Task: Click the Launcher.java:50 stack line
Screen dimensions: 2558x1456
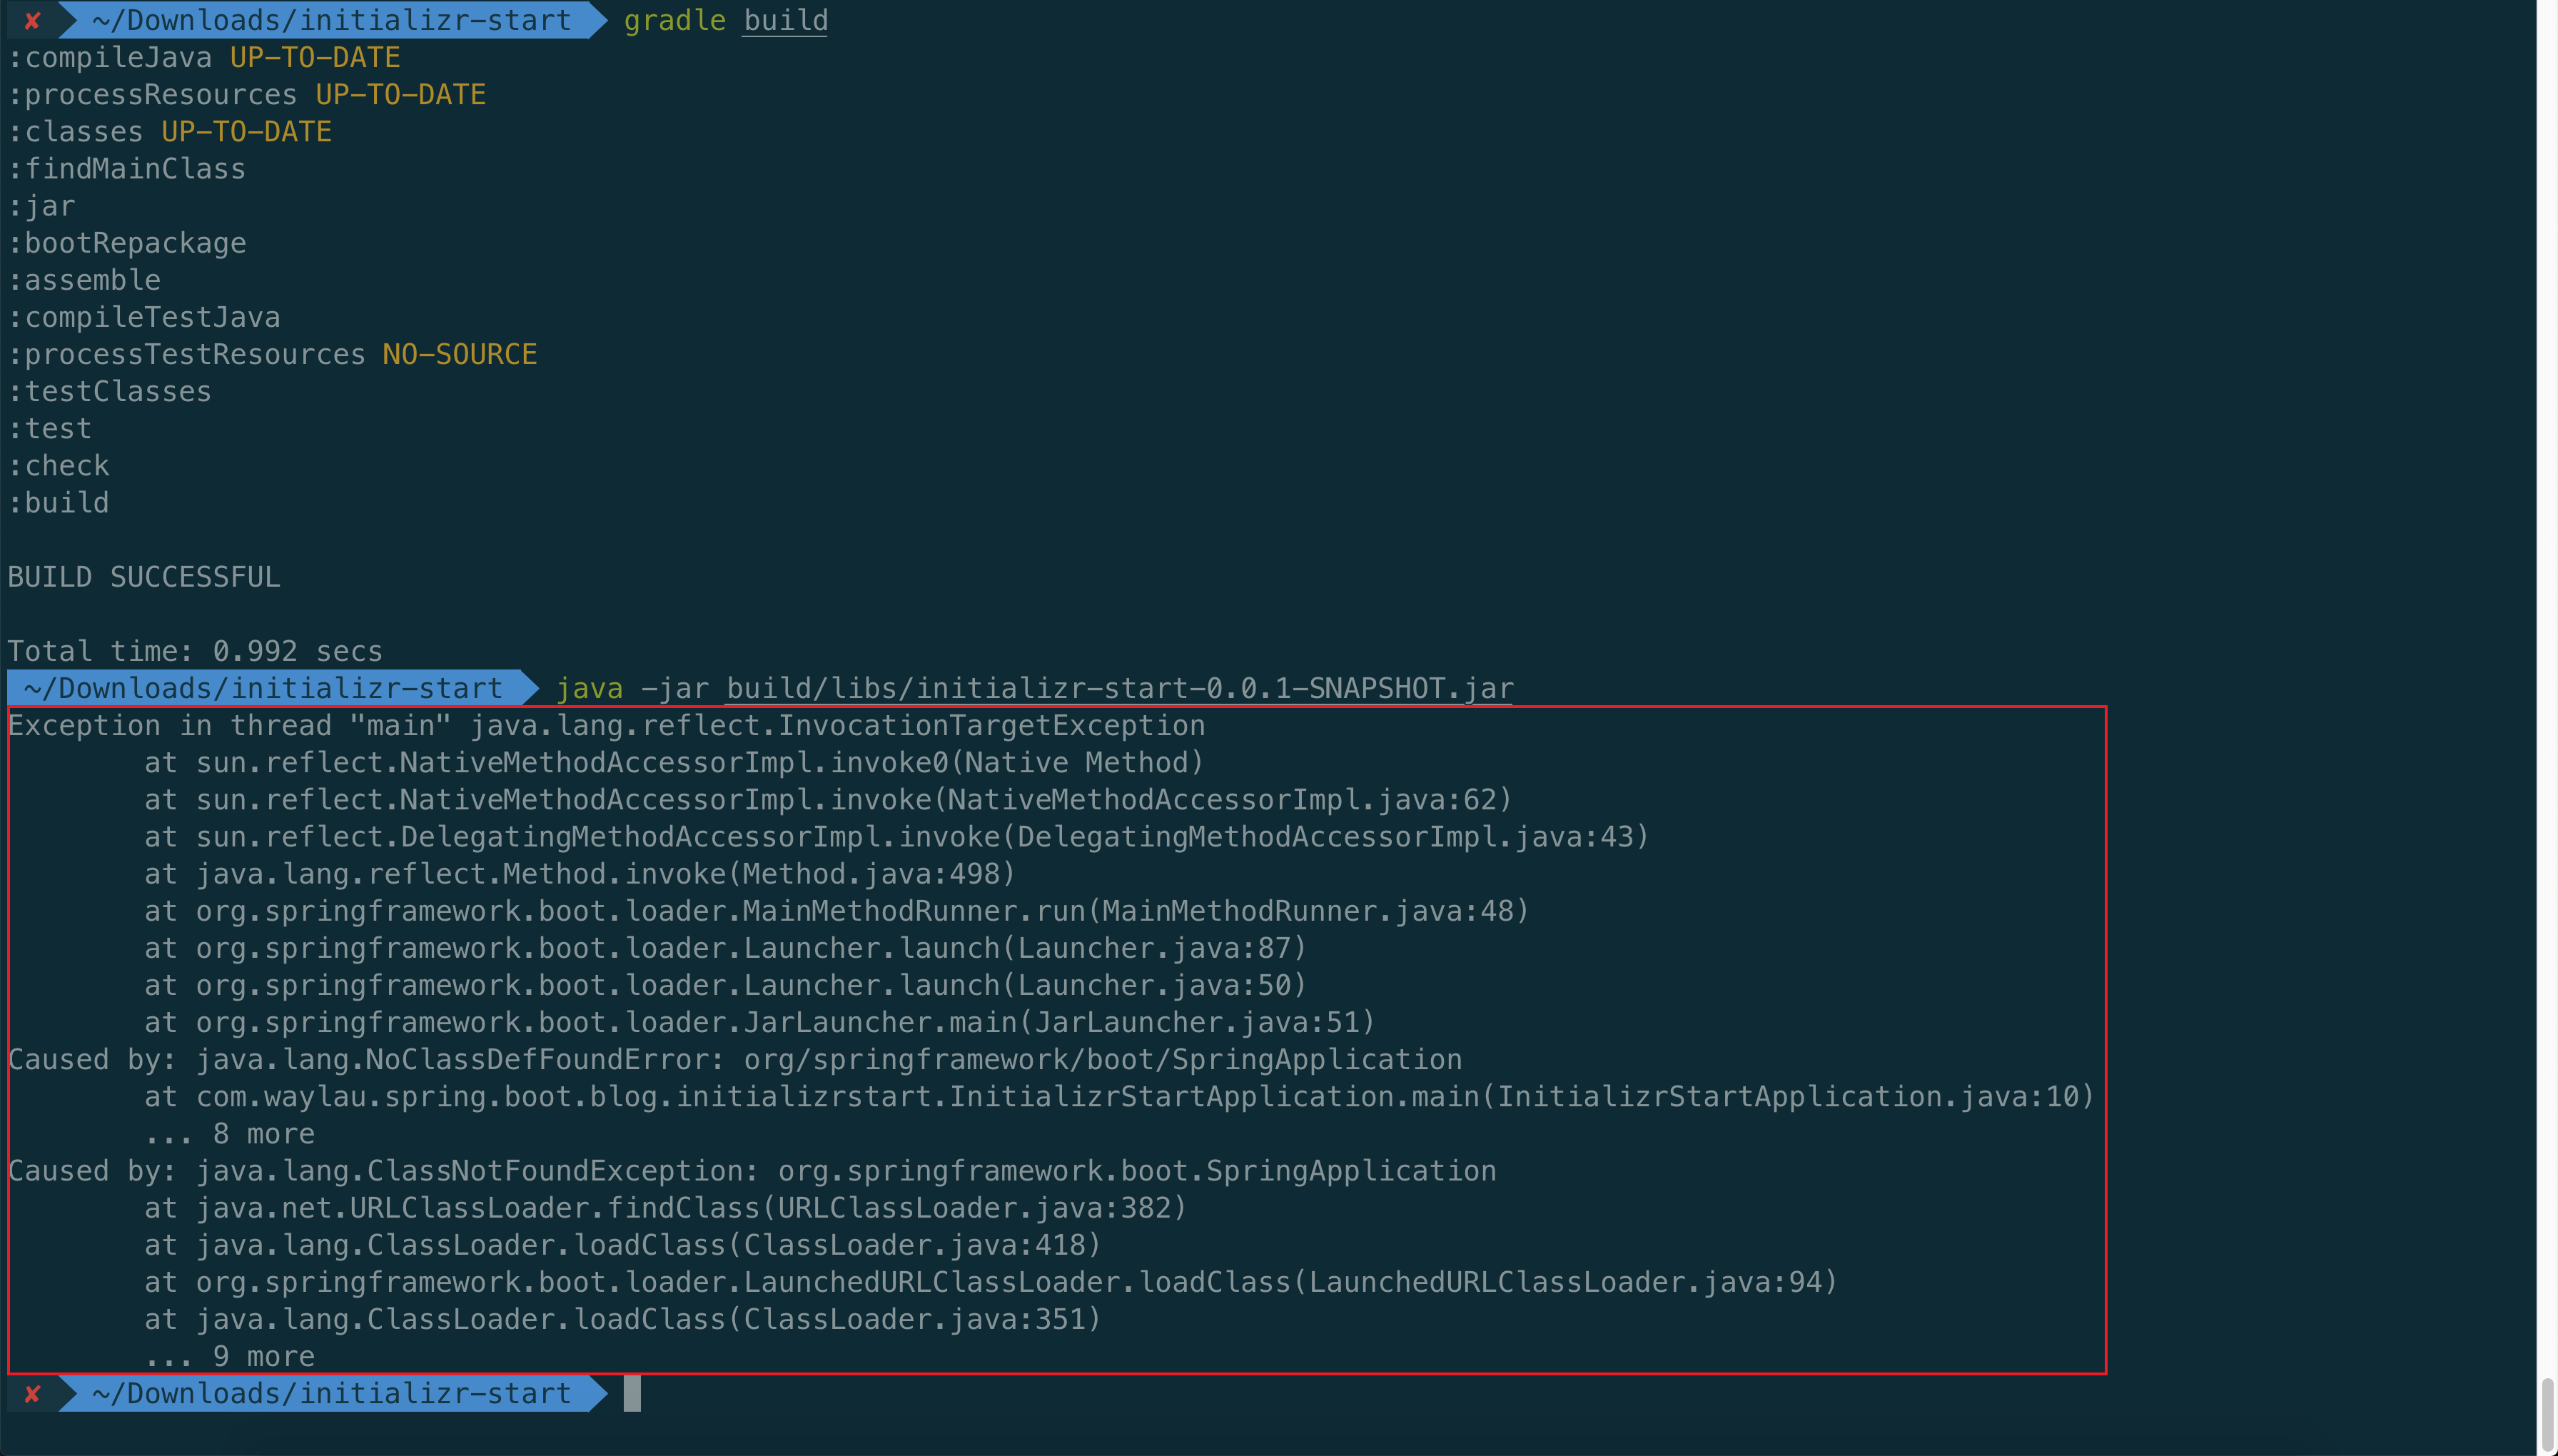Action: coord(726,985)
